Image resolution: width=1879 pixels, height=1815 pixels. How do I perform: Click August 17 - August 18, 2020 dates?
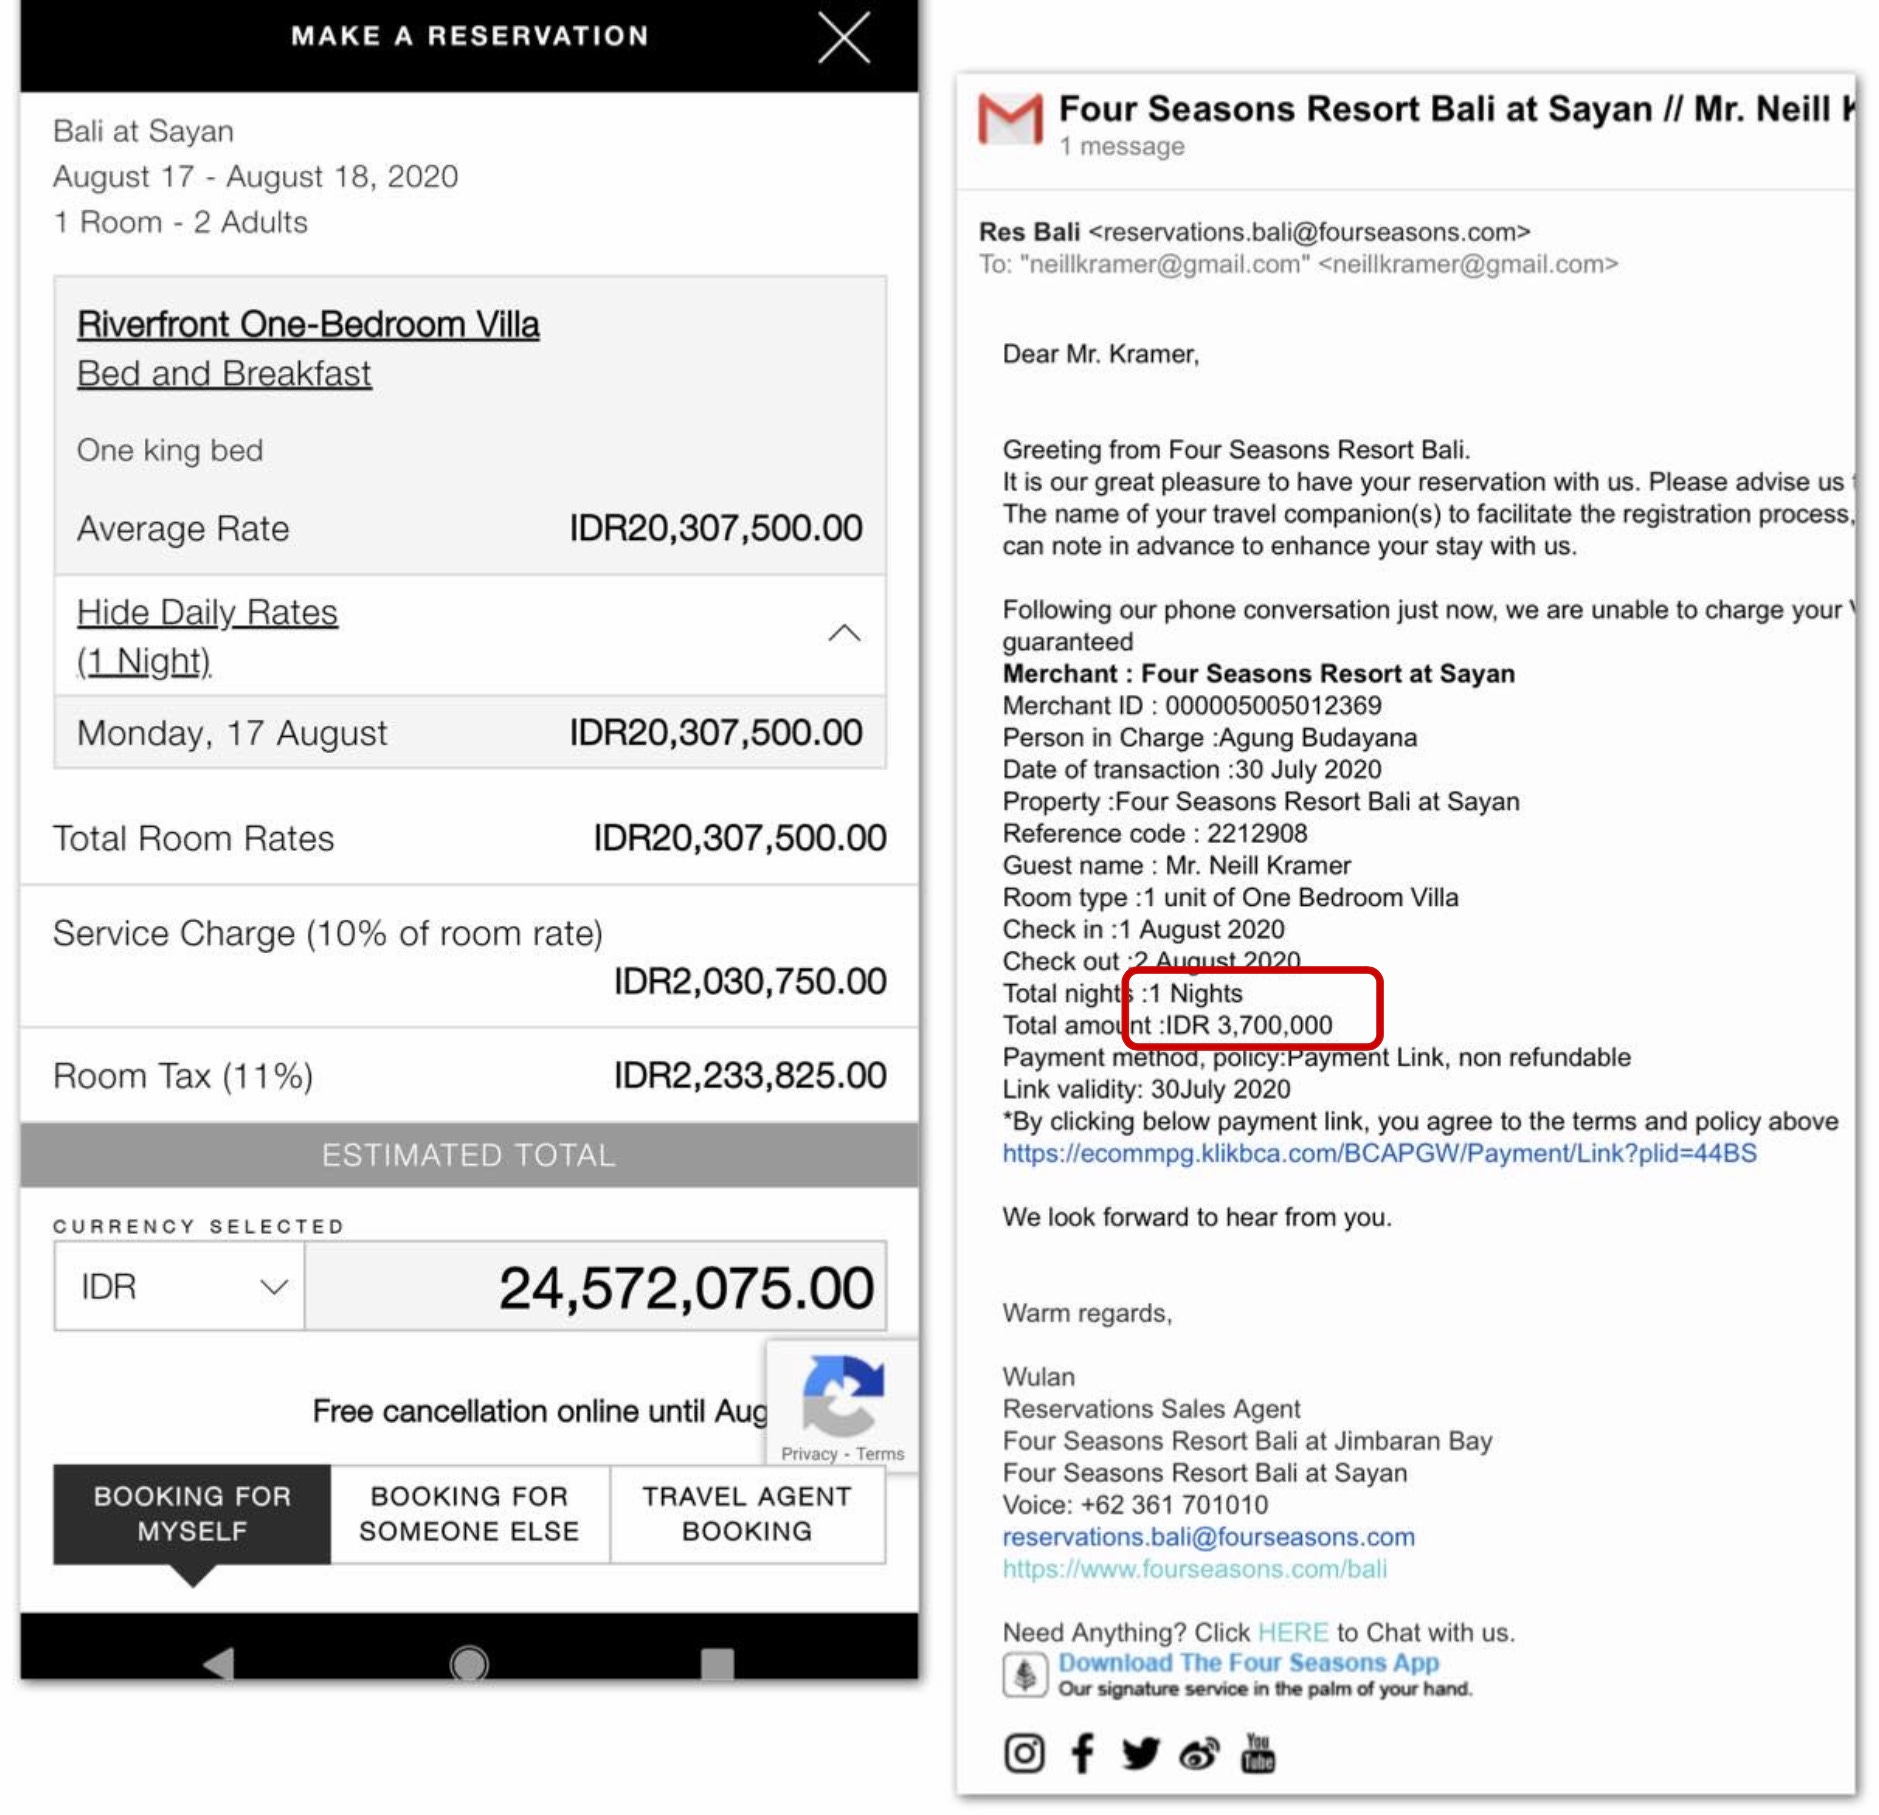(x=255, y=176)
